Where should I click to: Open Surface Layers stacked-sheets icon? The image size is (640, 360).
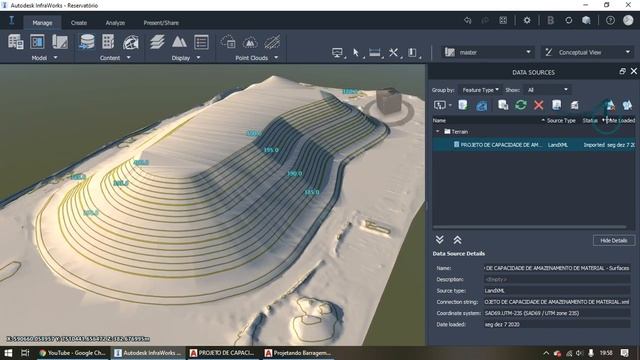(157, 42)
